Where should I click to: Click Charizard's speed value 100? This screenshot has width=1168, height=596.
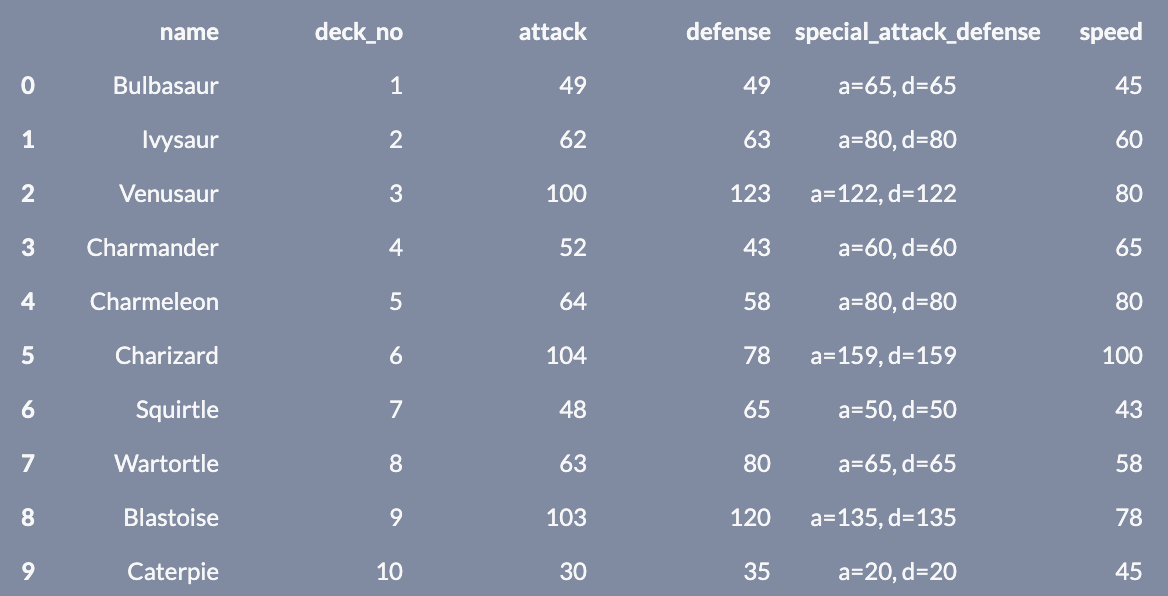click(1122, 356)
